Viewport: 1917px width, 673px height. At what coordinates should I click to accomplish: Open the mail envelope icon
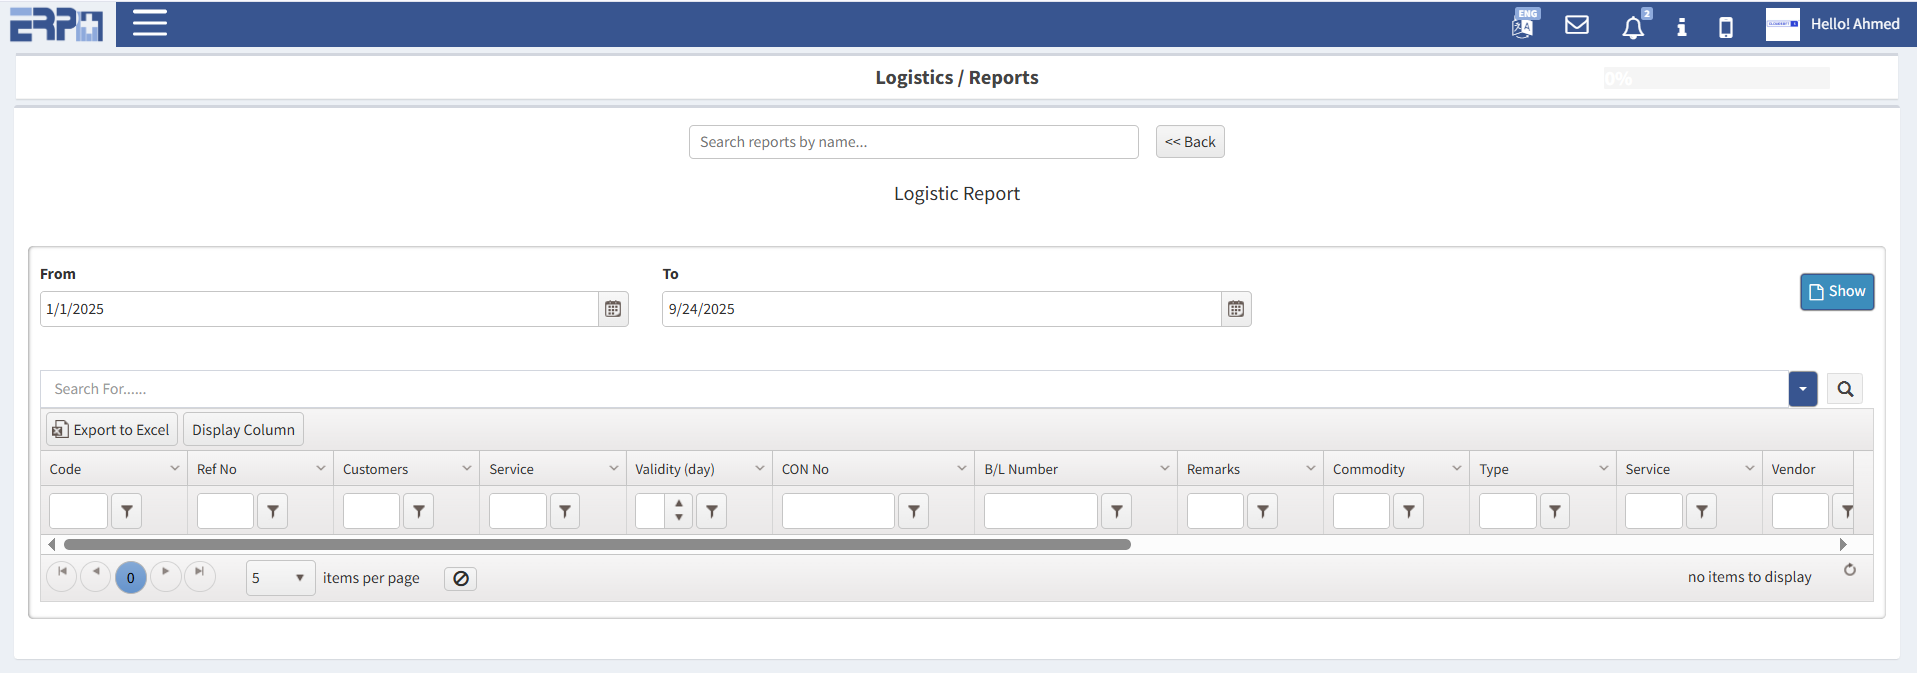coord(1577,25)
